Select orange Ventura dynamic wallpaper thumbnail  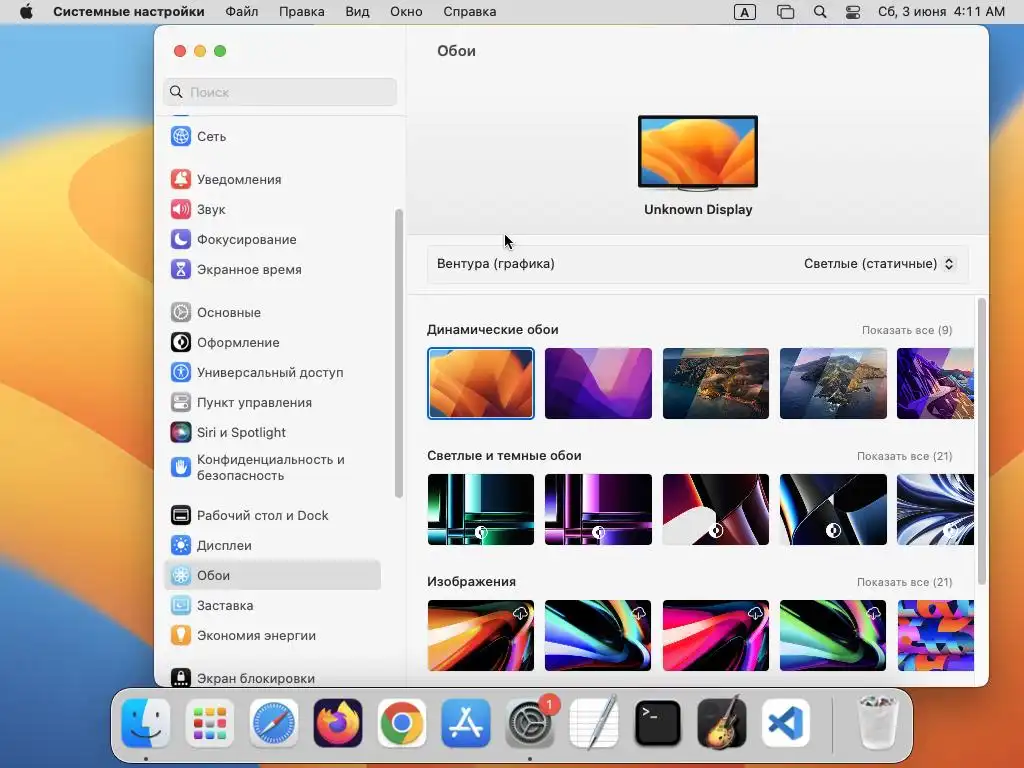(x=481, y=383)
